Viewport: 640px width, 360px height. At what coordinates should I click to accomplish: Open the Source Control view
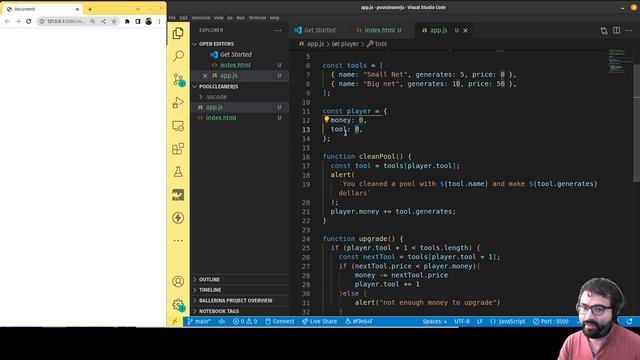(x=178, y=79)
